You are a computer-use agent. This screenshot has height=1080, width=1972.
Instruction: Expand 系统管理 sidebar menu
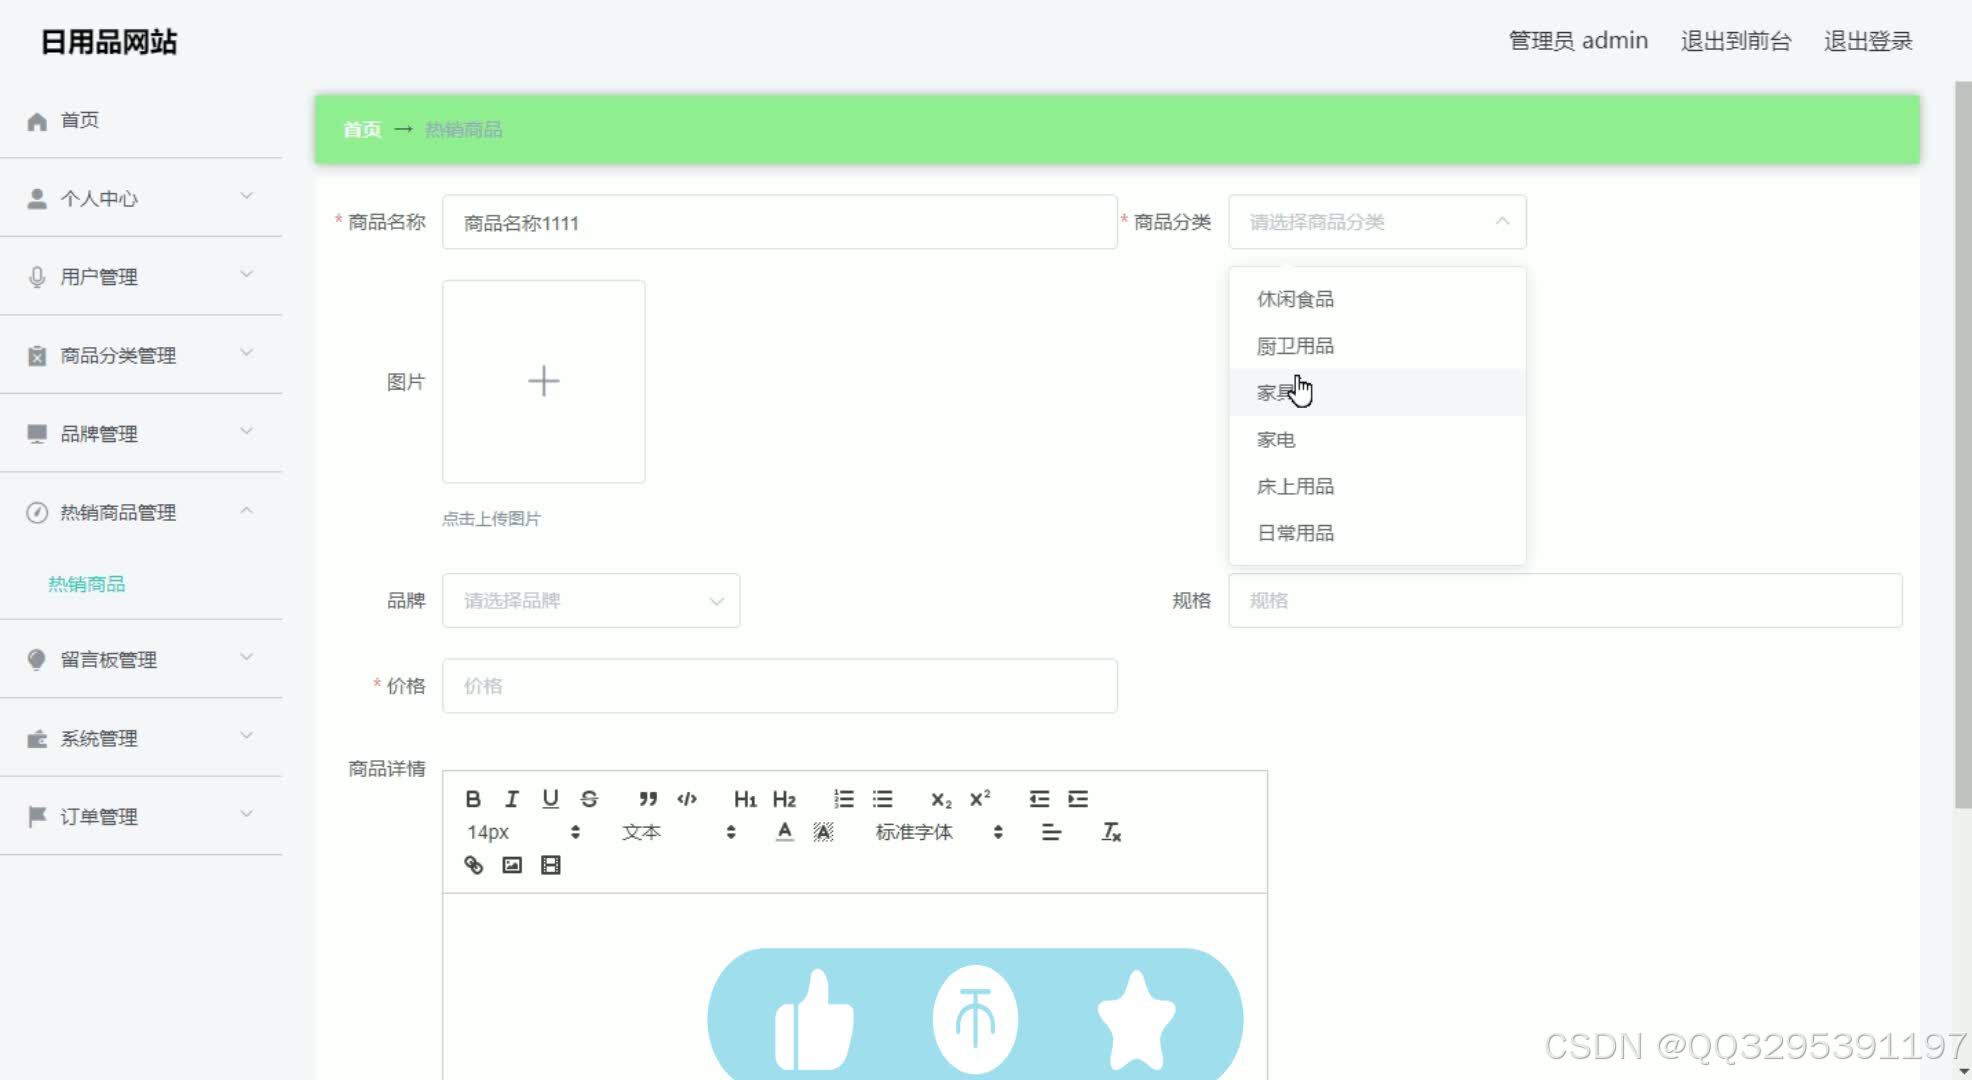coord(141,738)
